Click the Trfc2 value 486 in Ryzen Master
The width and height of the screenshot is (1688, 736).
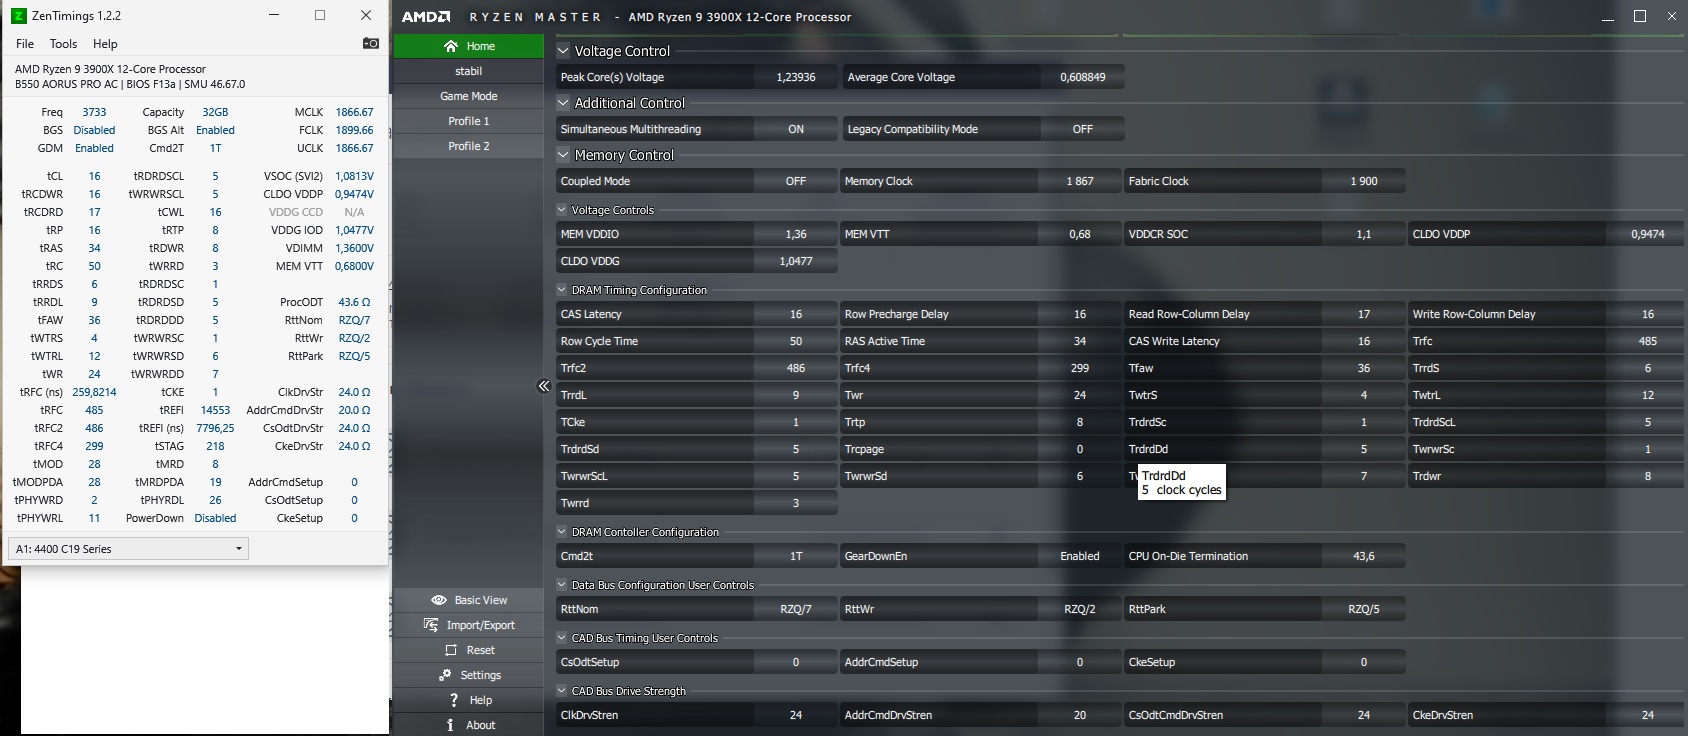tap(796, 368)
